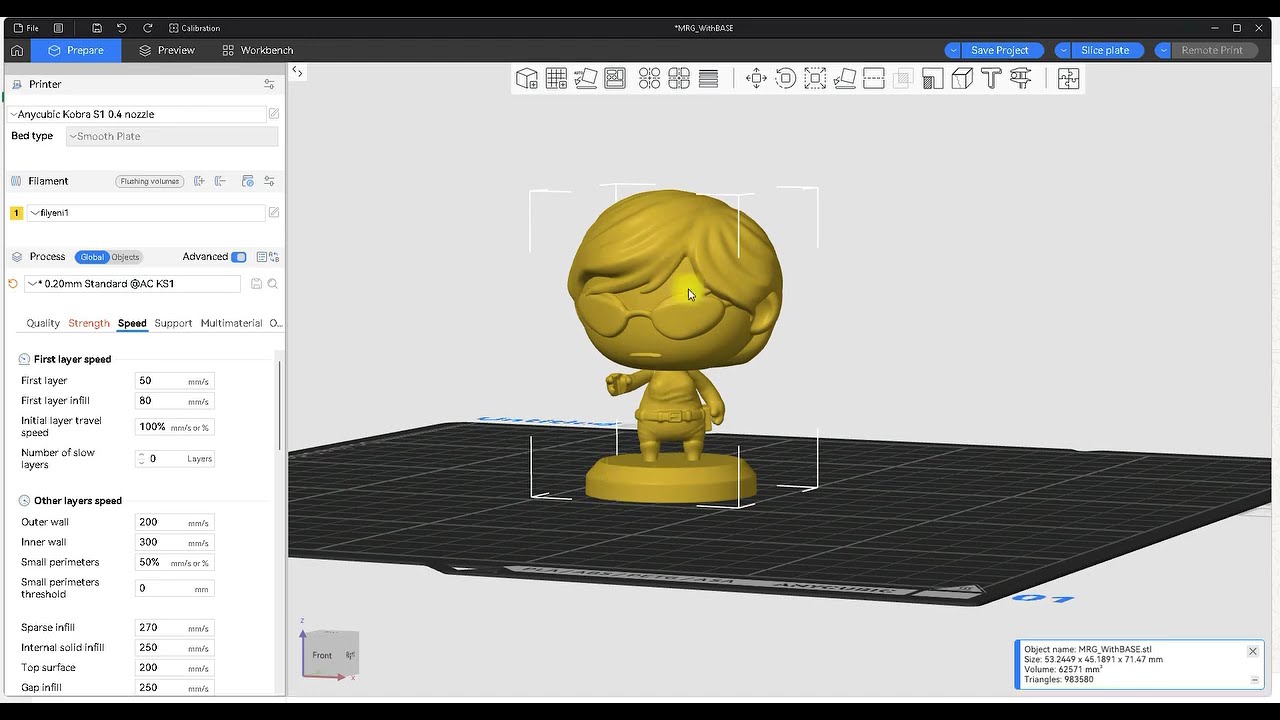Click the Save Project button
Screen dimensions: 1280x720
pyautogui.click(x=999, y=50)
